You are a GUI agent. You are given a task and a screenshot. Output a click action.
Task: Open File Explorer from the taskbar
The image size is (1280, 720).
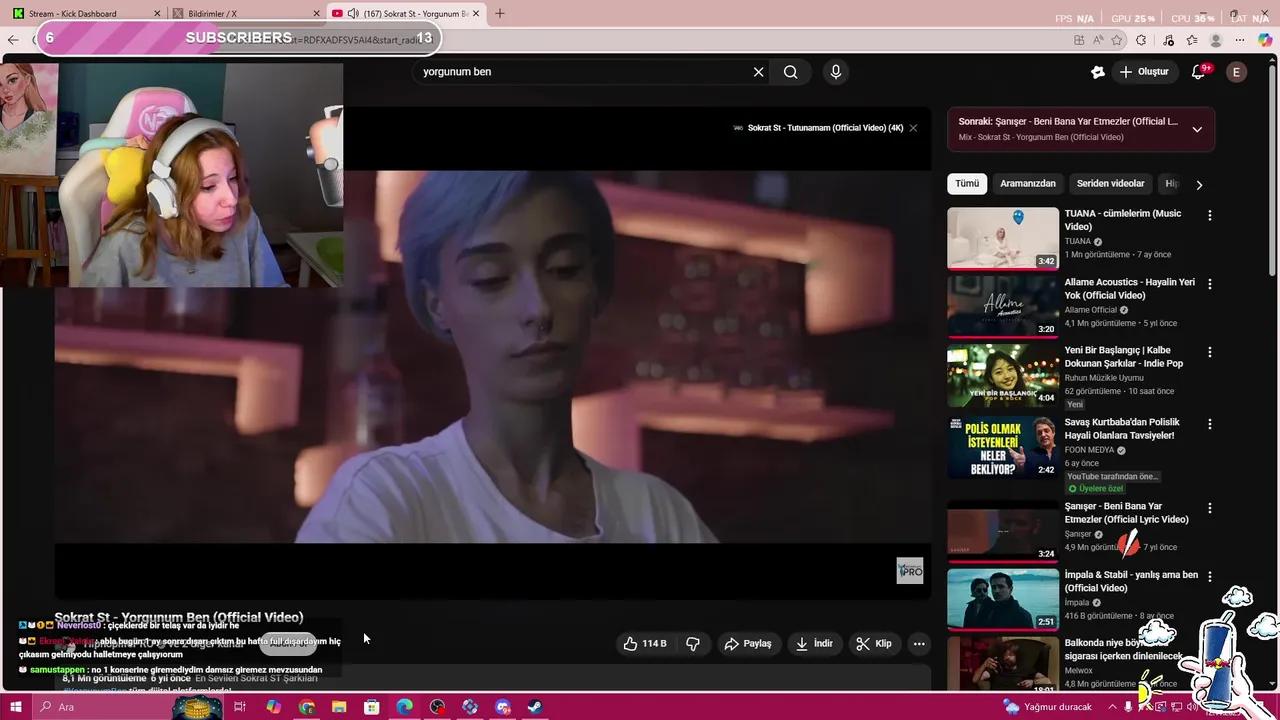[x=339, y=707]
